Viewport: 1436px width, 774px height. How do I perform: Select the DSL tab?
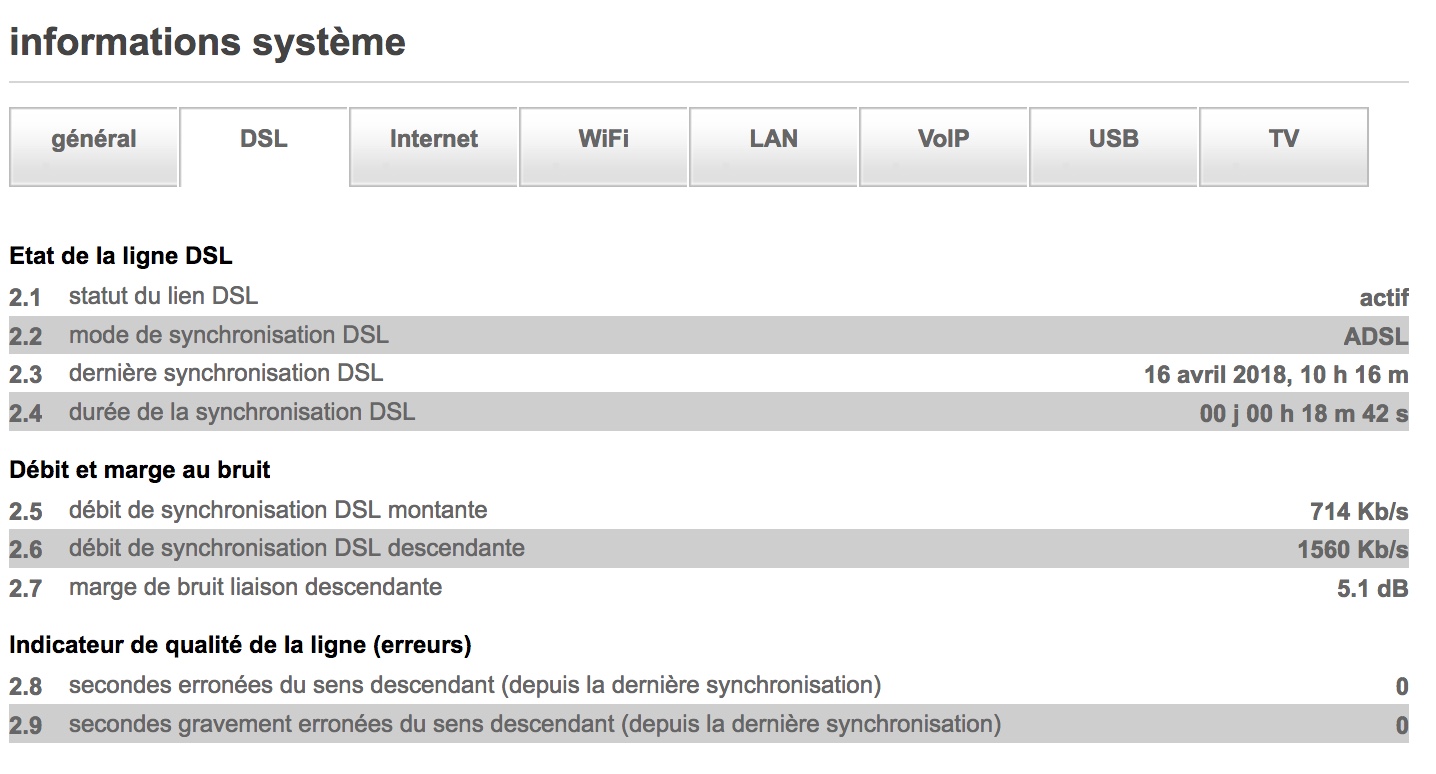(x=264, y=140)
